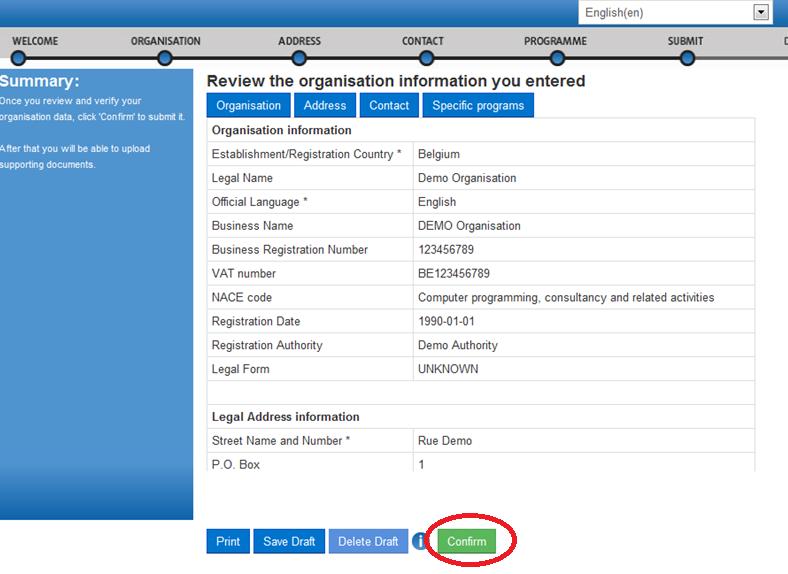Click the ORGANISATION step marker
The width and height of the screenshot is (788, 574).
click(x=164, y=58)
